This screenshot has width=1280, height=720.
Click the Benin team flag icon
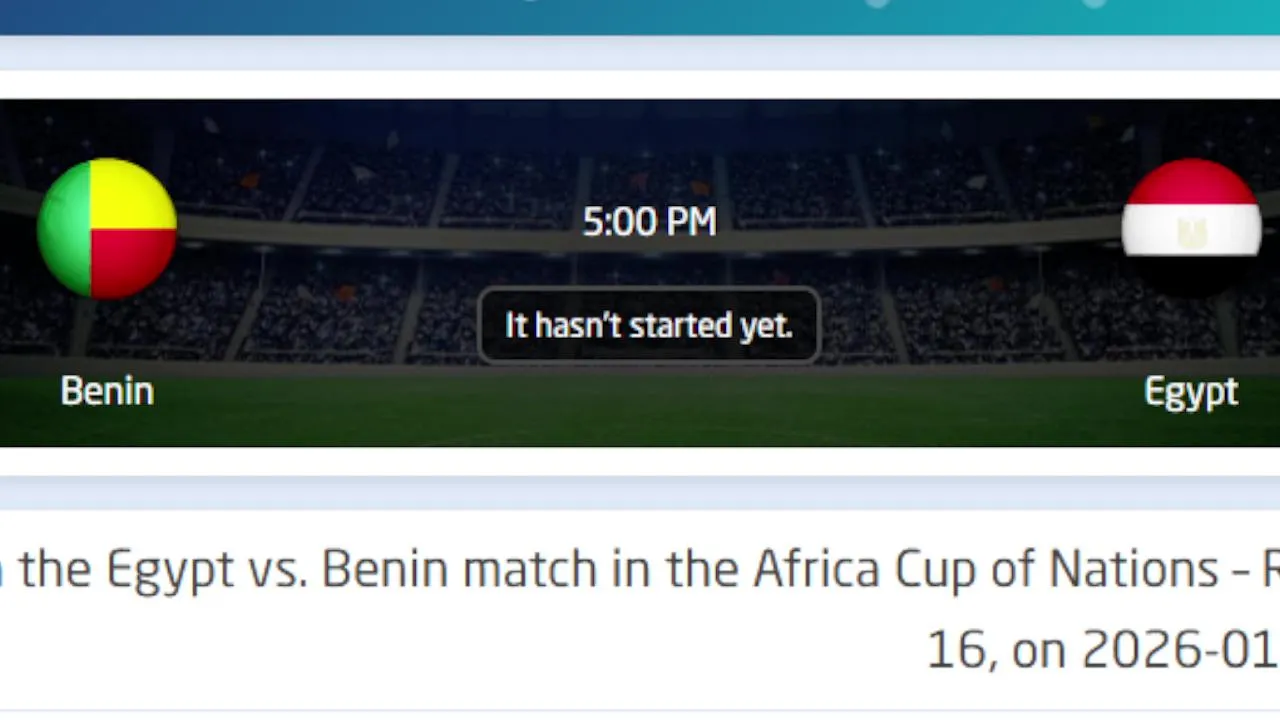(x=107, y=228)
